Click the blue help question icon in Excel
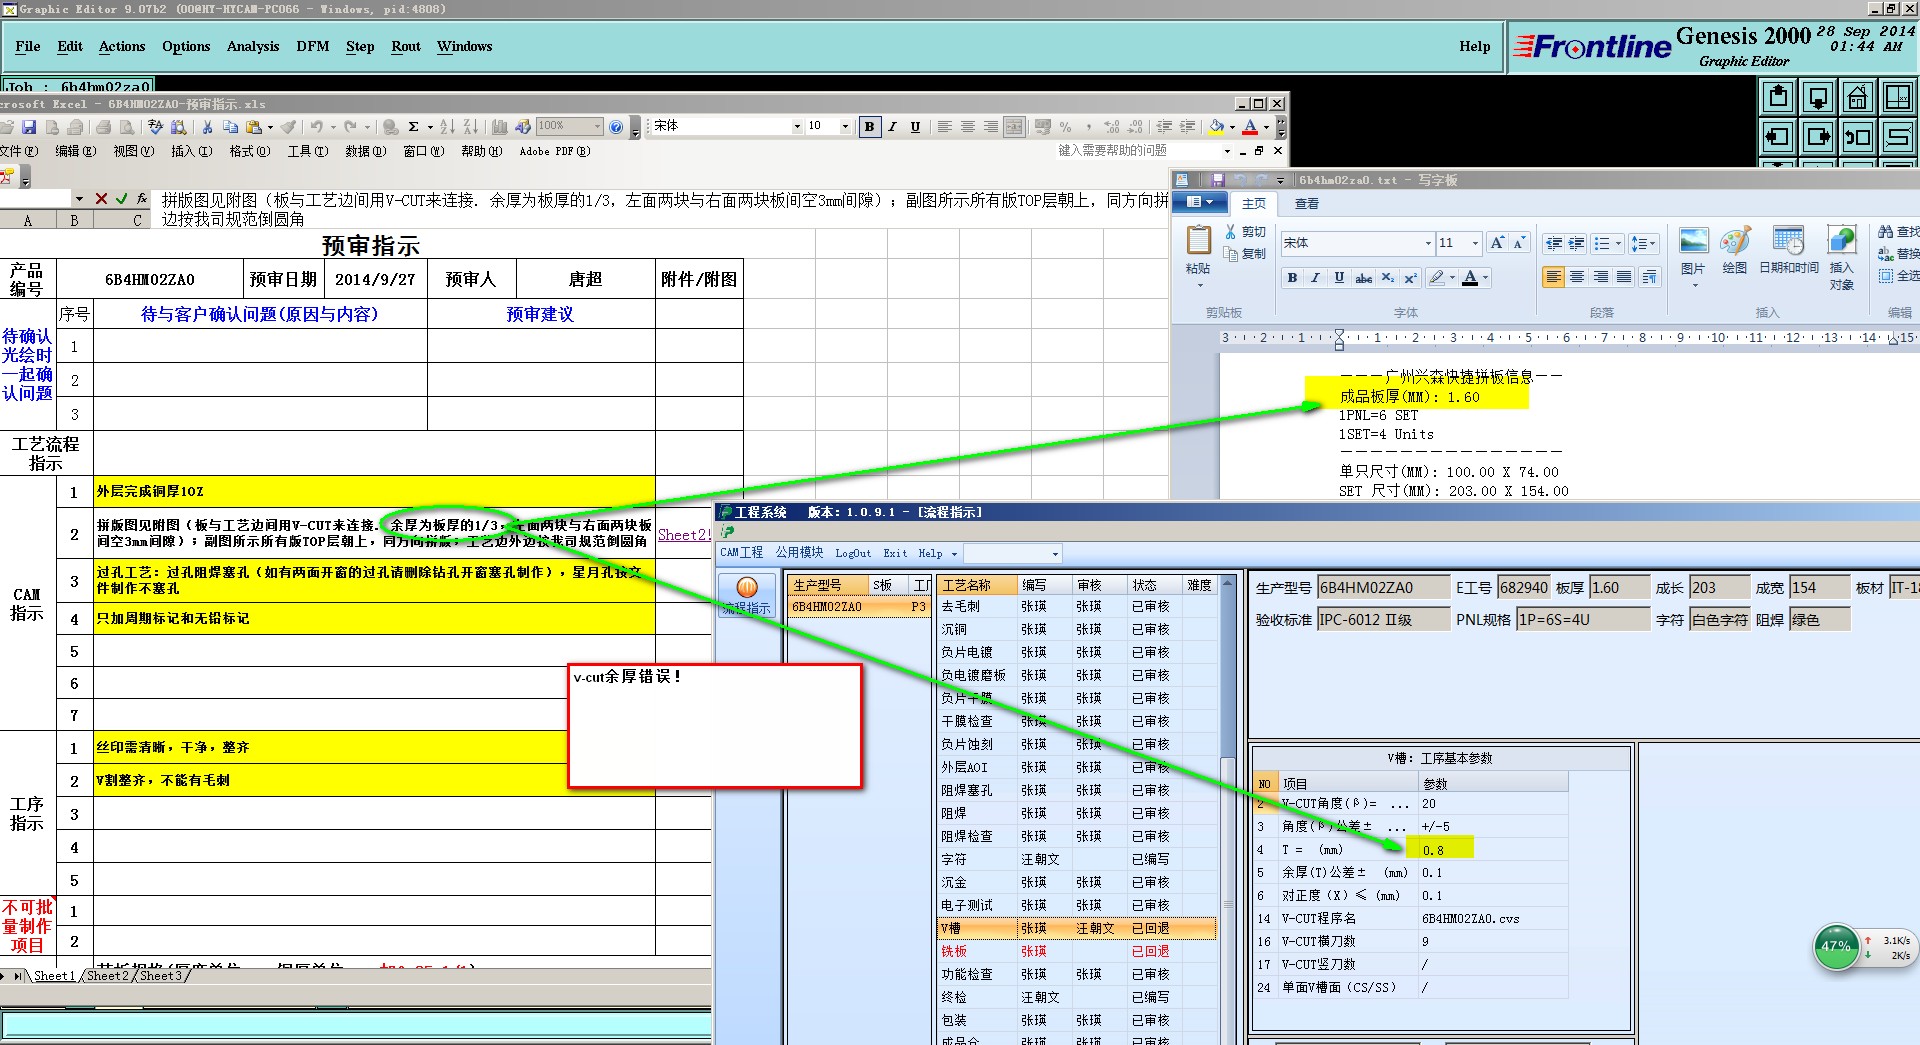The width and height of the screenshot is (1920, 1045). point(616,127)
